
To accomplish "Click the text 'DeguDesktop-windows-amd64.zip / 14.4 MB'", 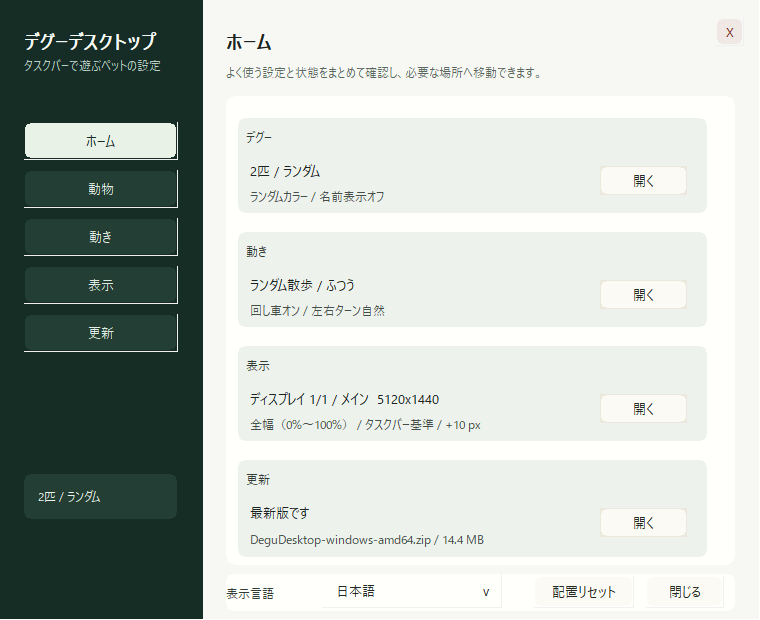I will 367,540.
